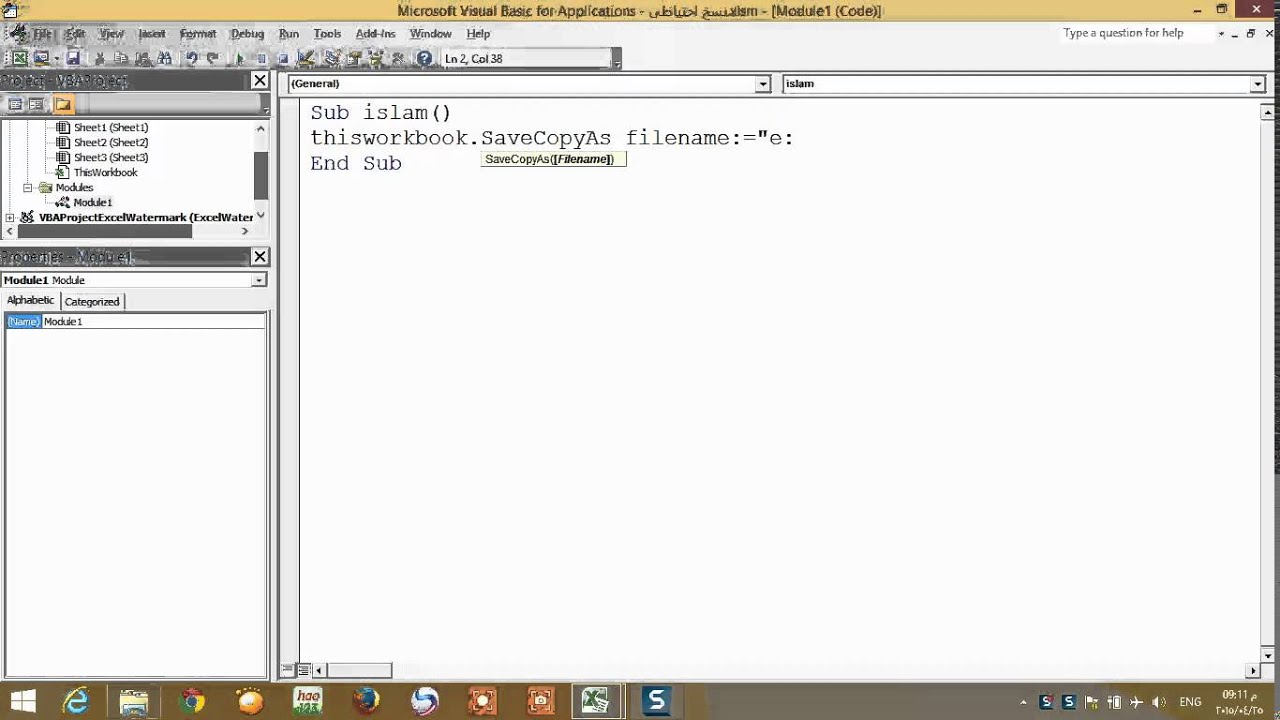1280x720 pixels.
Task: Click the Find binoculars icon
Action: pyautogui.click(x=164, y=58)
